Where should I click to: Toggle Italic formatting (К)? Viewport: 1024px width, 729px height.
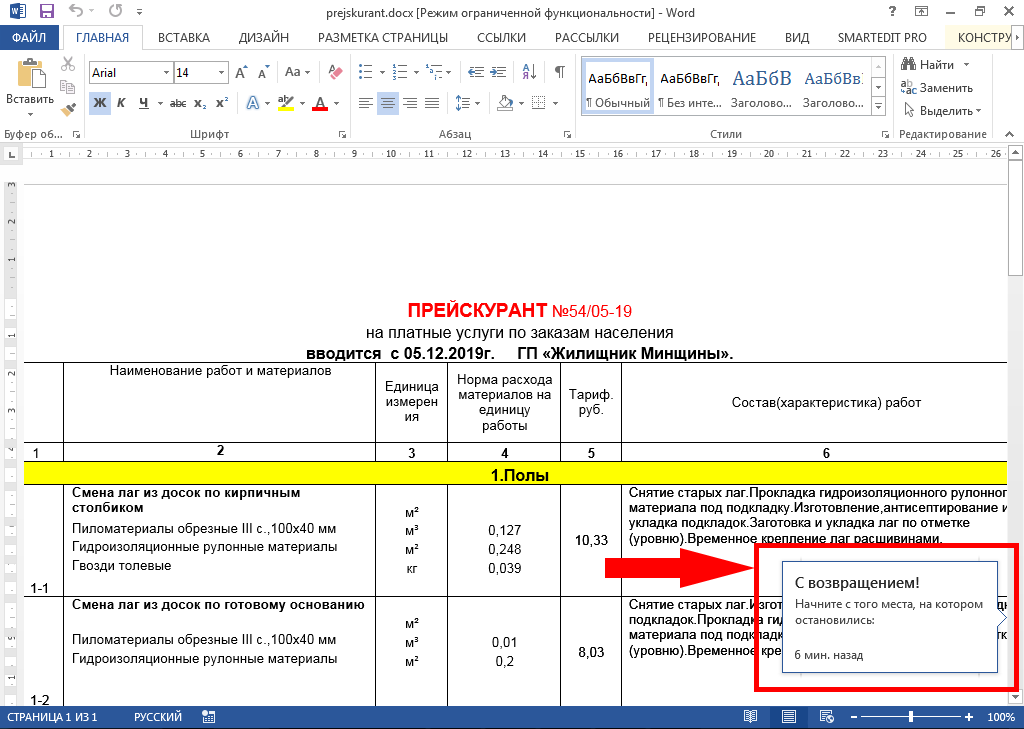121,103
